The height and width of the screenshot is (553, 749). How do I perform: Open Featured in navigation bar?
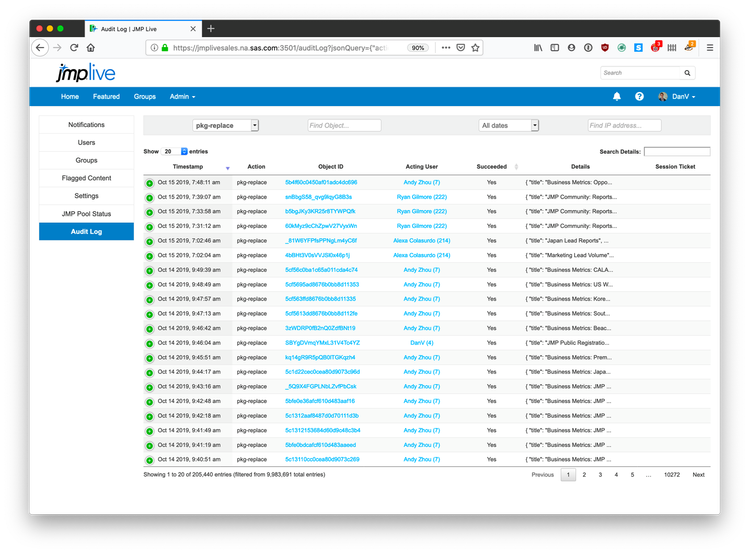(x=106, y=96)
